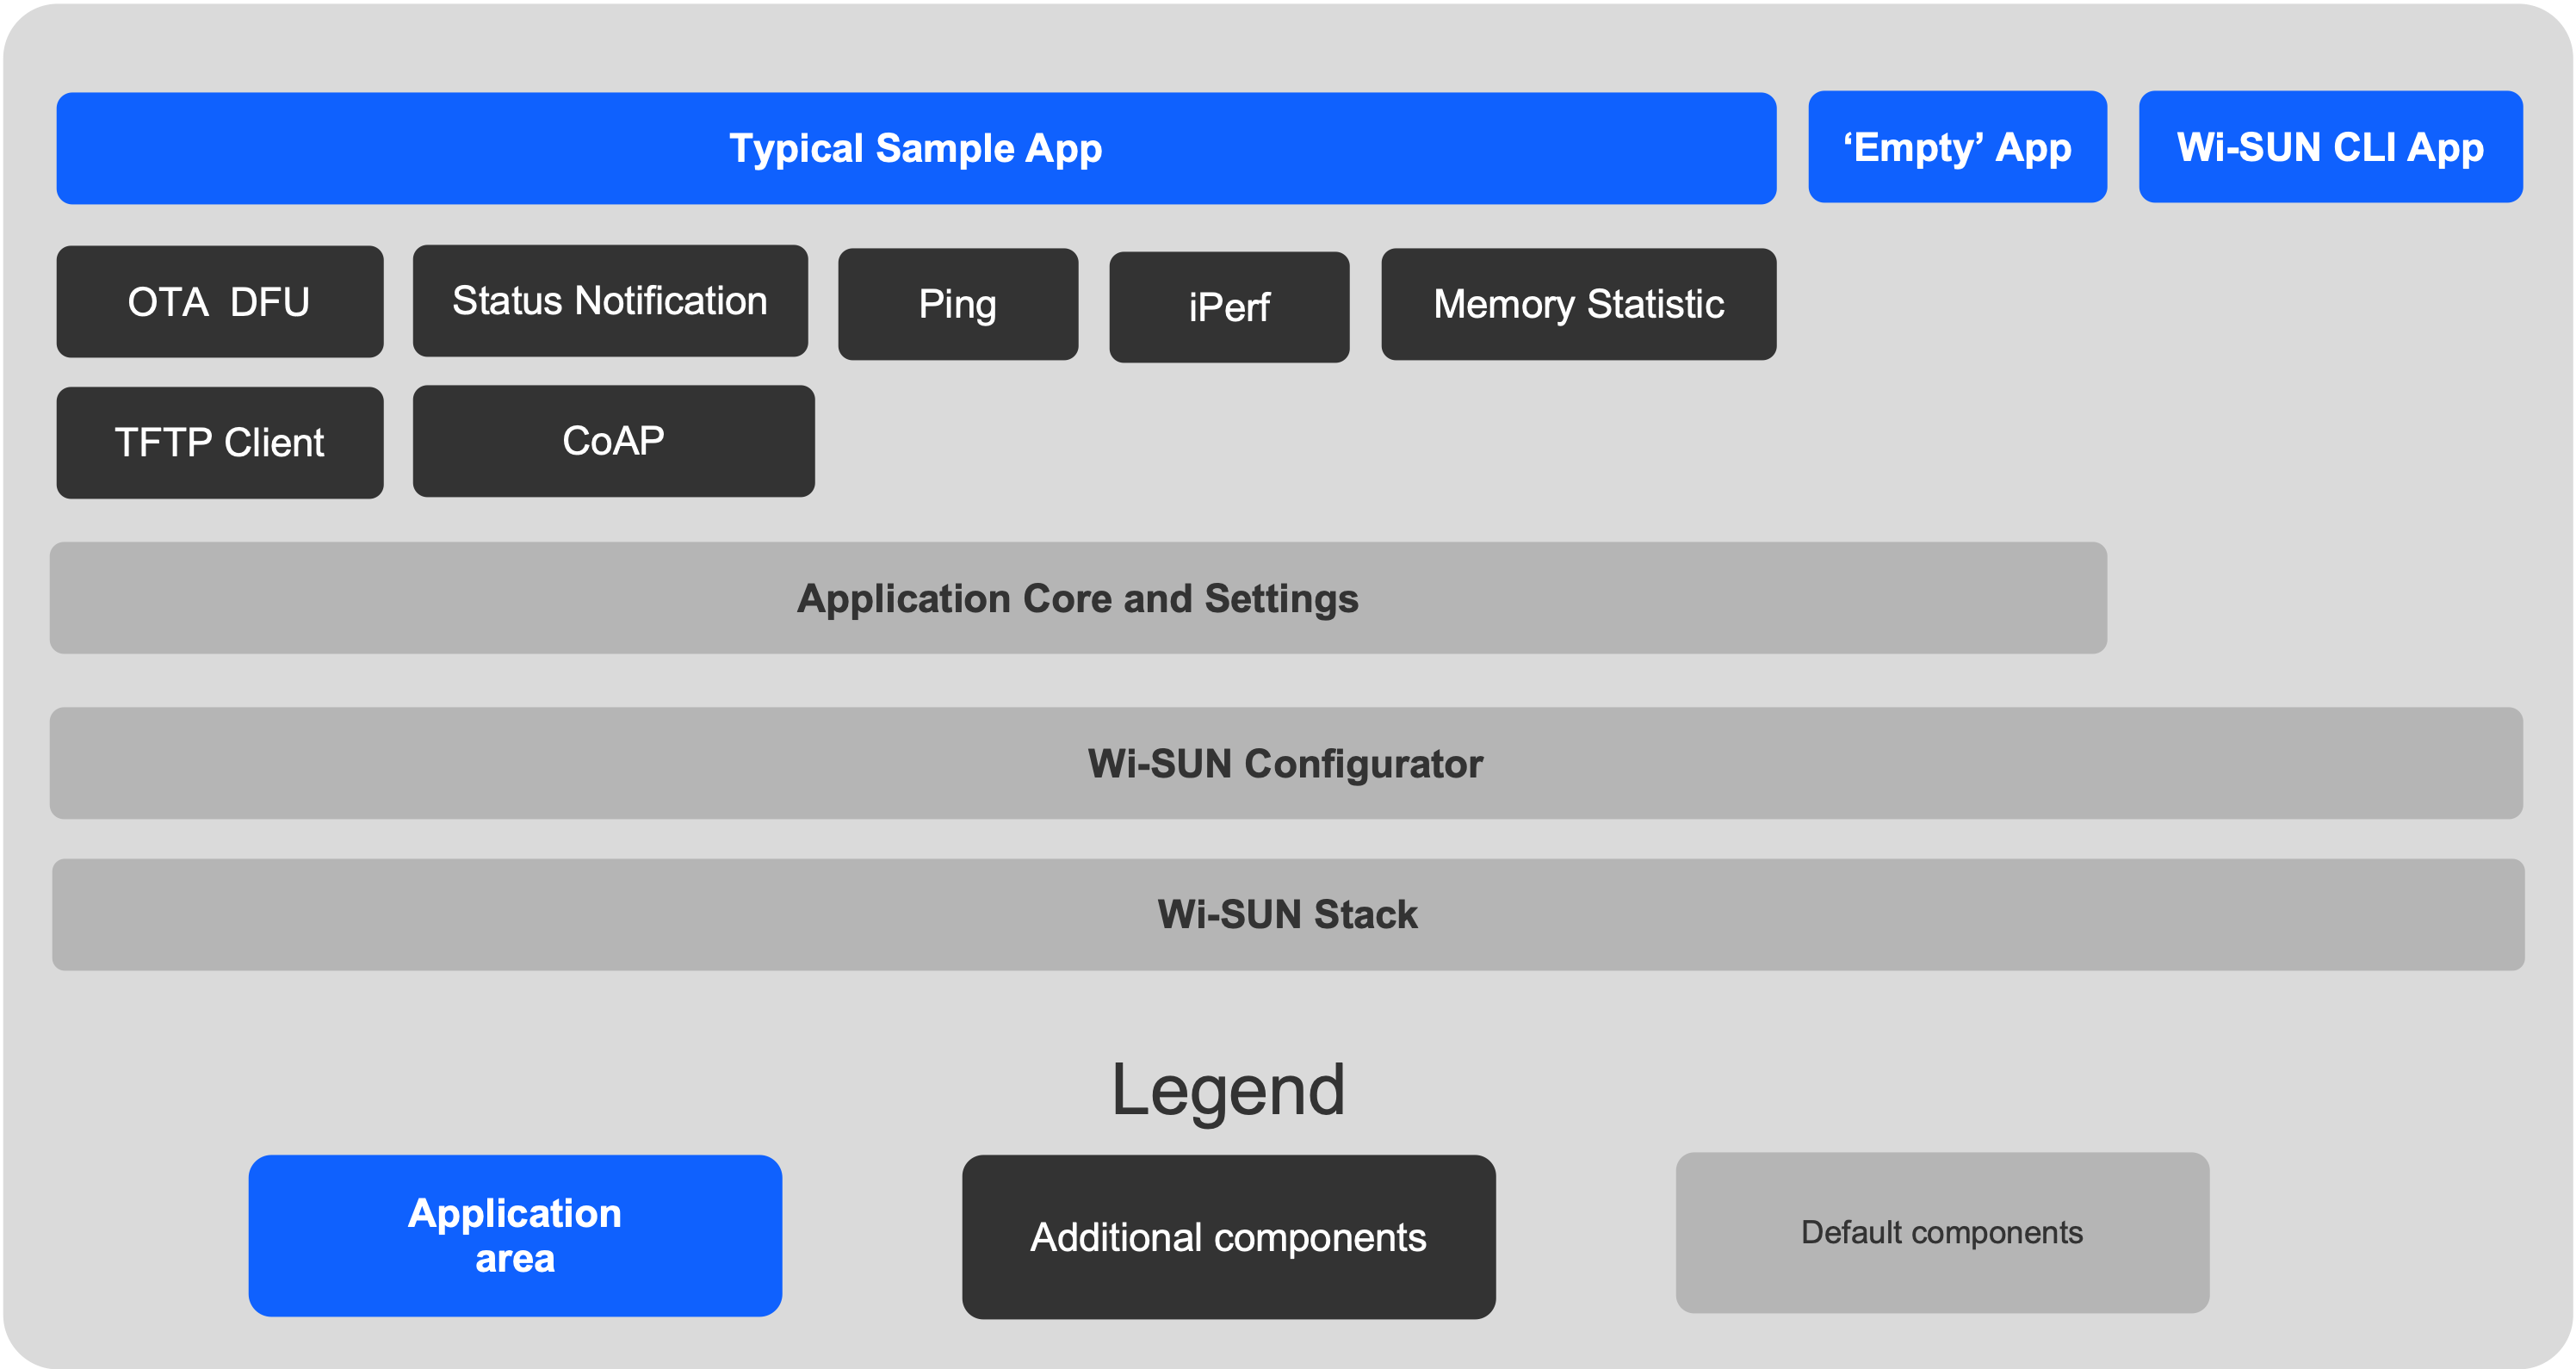Click the TFTP Client component
Image resolution: width=2576 pixels, height=1369 pixels.
click(220, 443)
